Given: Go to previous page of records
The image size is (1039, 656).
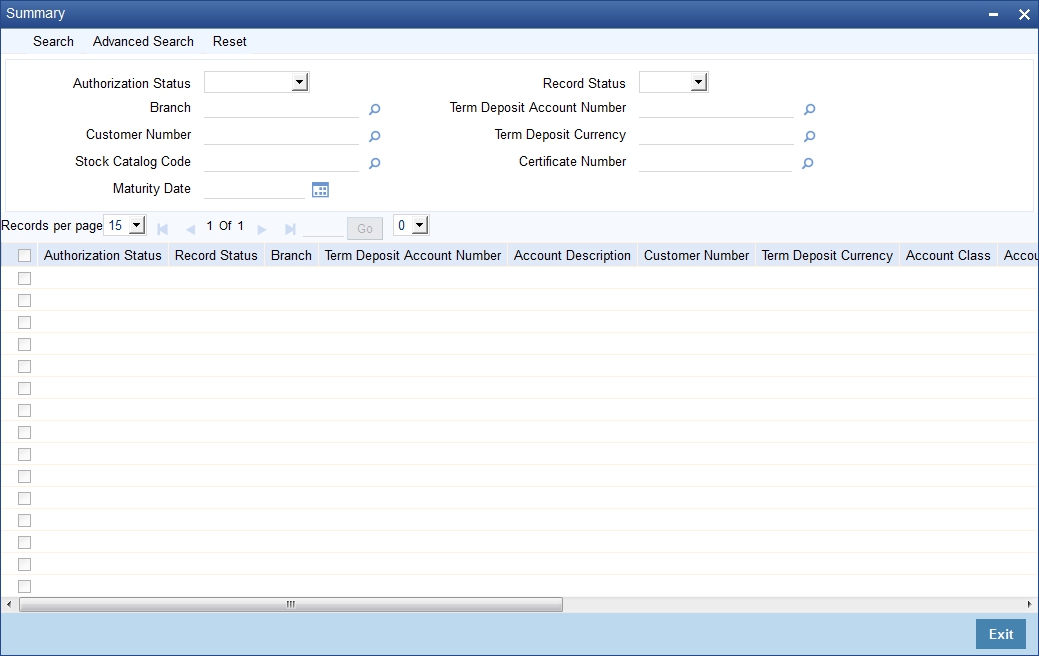Looking at the screenshot, I should [191, 229].
